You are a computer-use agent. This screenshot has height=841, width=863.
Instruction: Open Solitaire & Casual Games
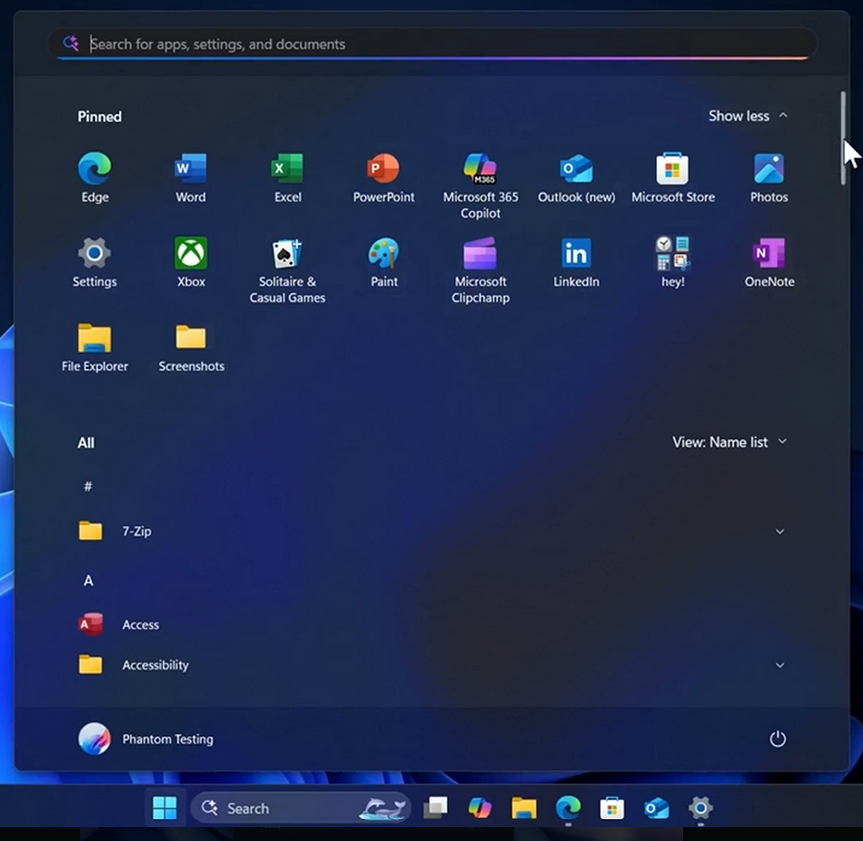click(287, 270)
